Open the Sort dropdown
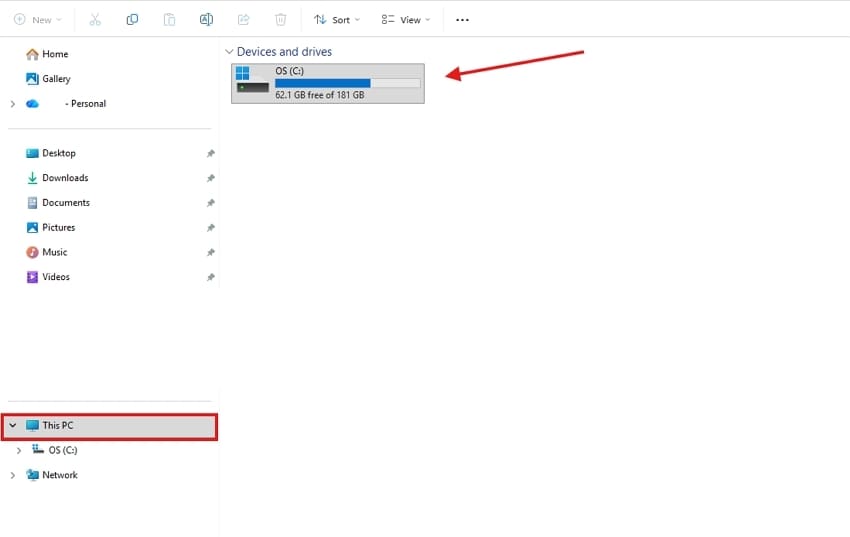The image size is (850, 537). [336, 20]
